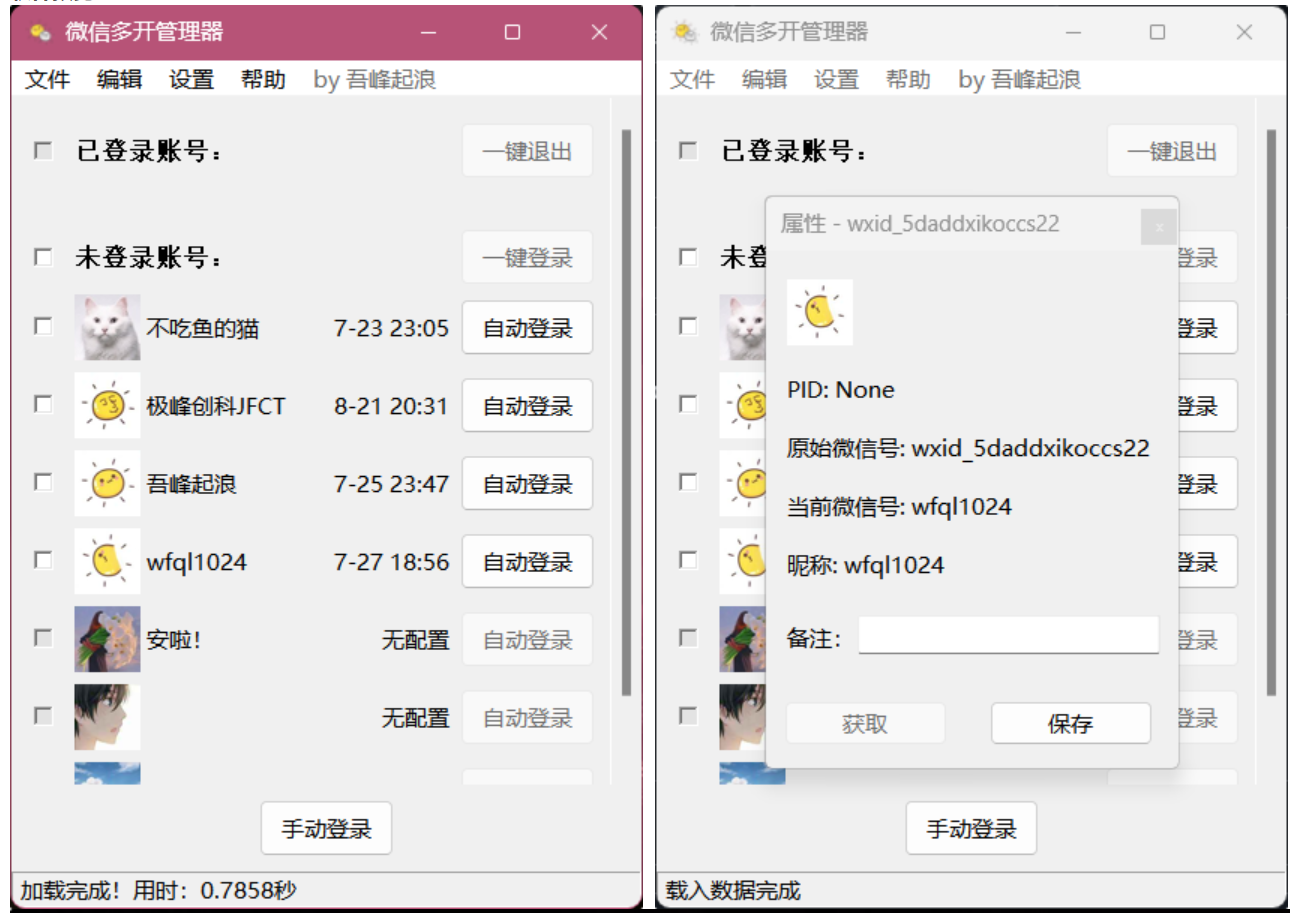Open 文件 menu in left window
The height and width of the screenshot is (913, 1290).
pos(47,80)
